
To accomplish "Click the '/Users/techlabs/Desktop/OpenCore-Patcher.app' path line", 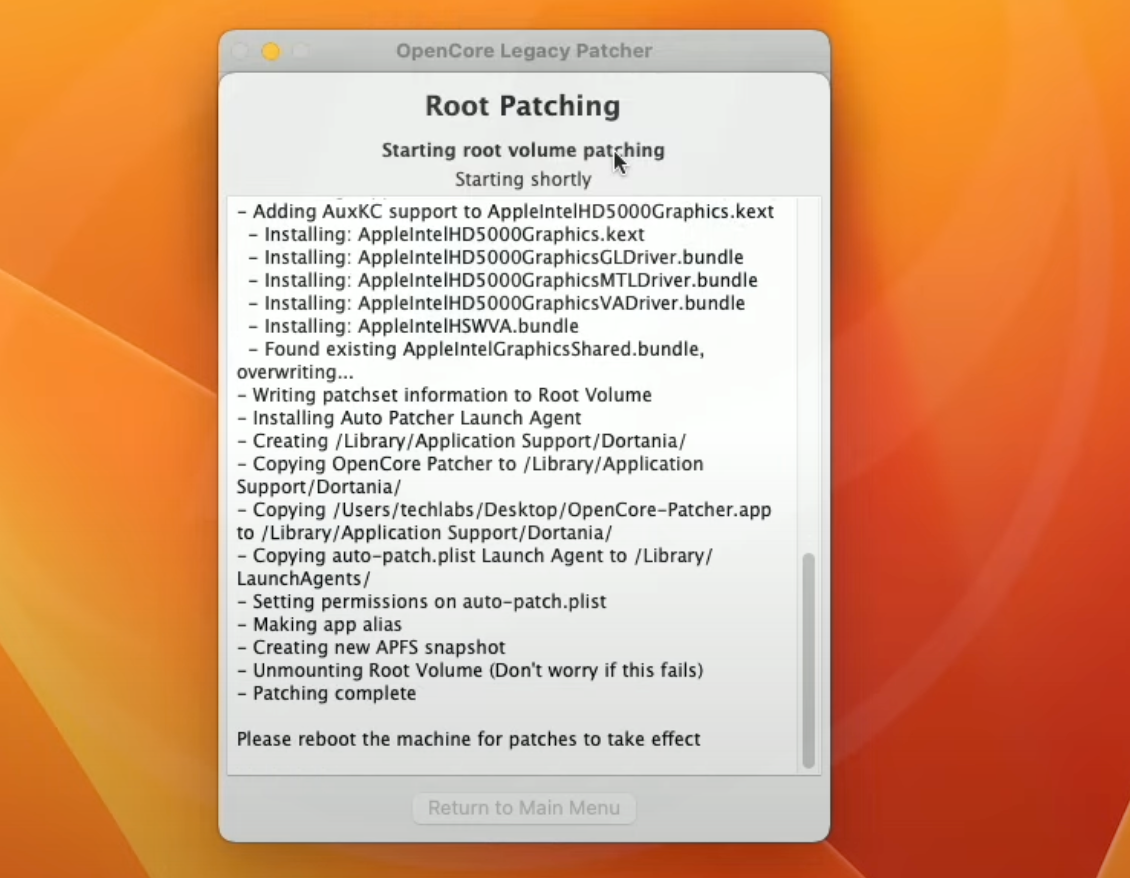I will coord(504,521).
